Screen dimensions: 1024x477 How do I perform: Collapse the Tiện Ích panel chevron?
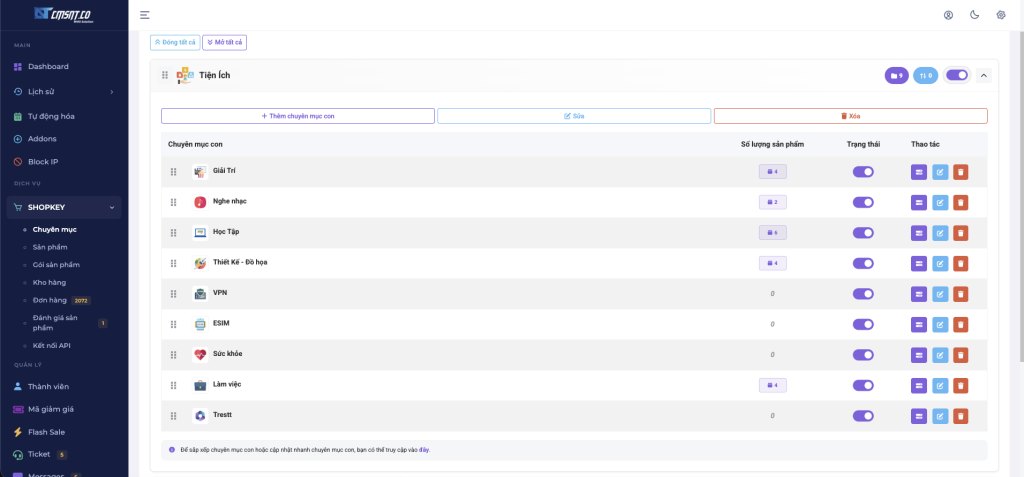click(983, 75)
